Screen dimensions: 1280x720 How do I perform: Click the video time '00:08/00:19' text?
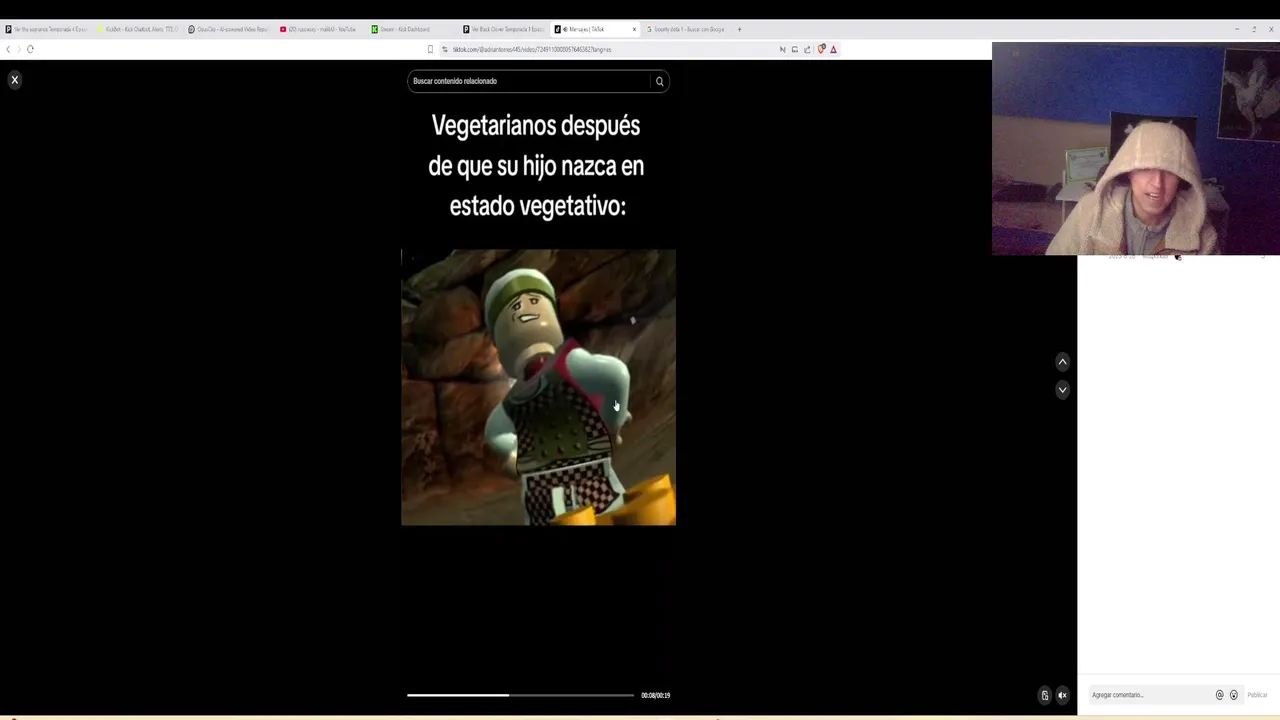point(655,695)
